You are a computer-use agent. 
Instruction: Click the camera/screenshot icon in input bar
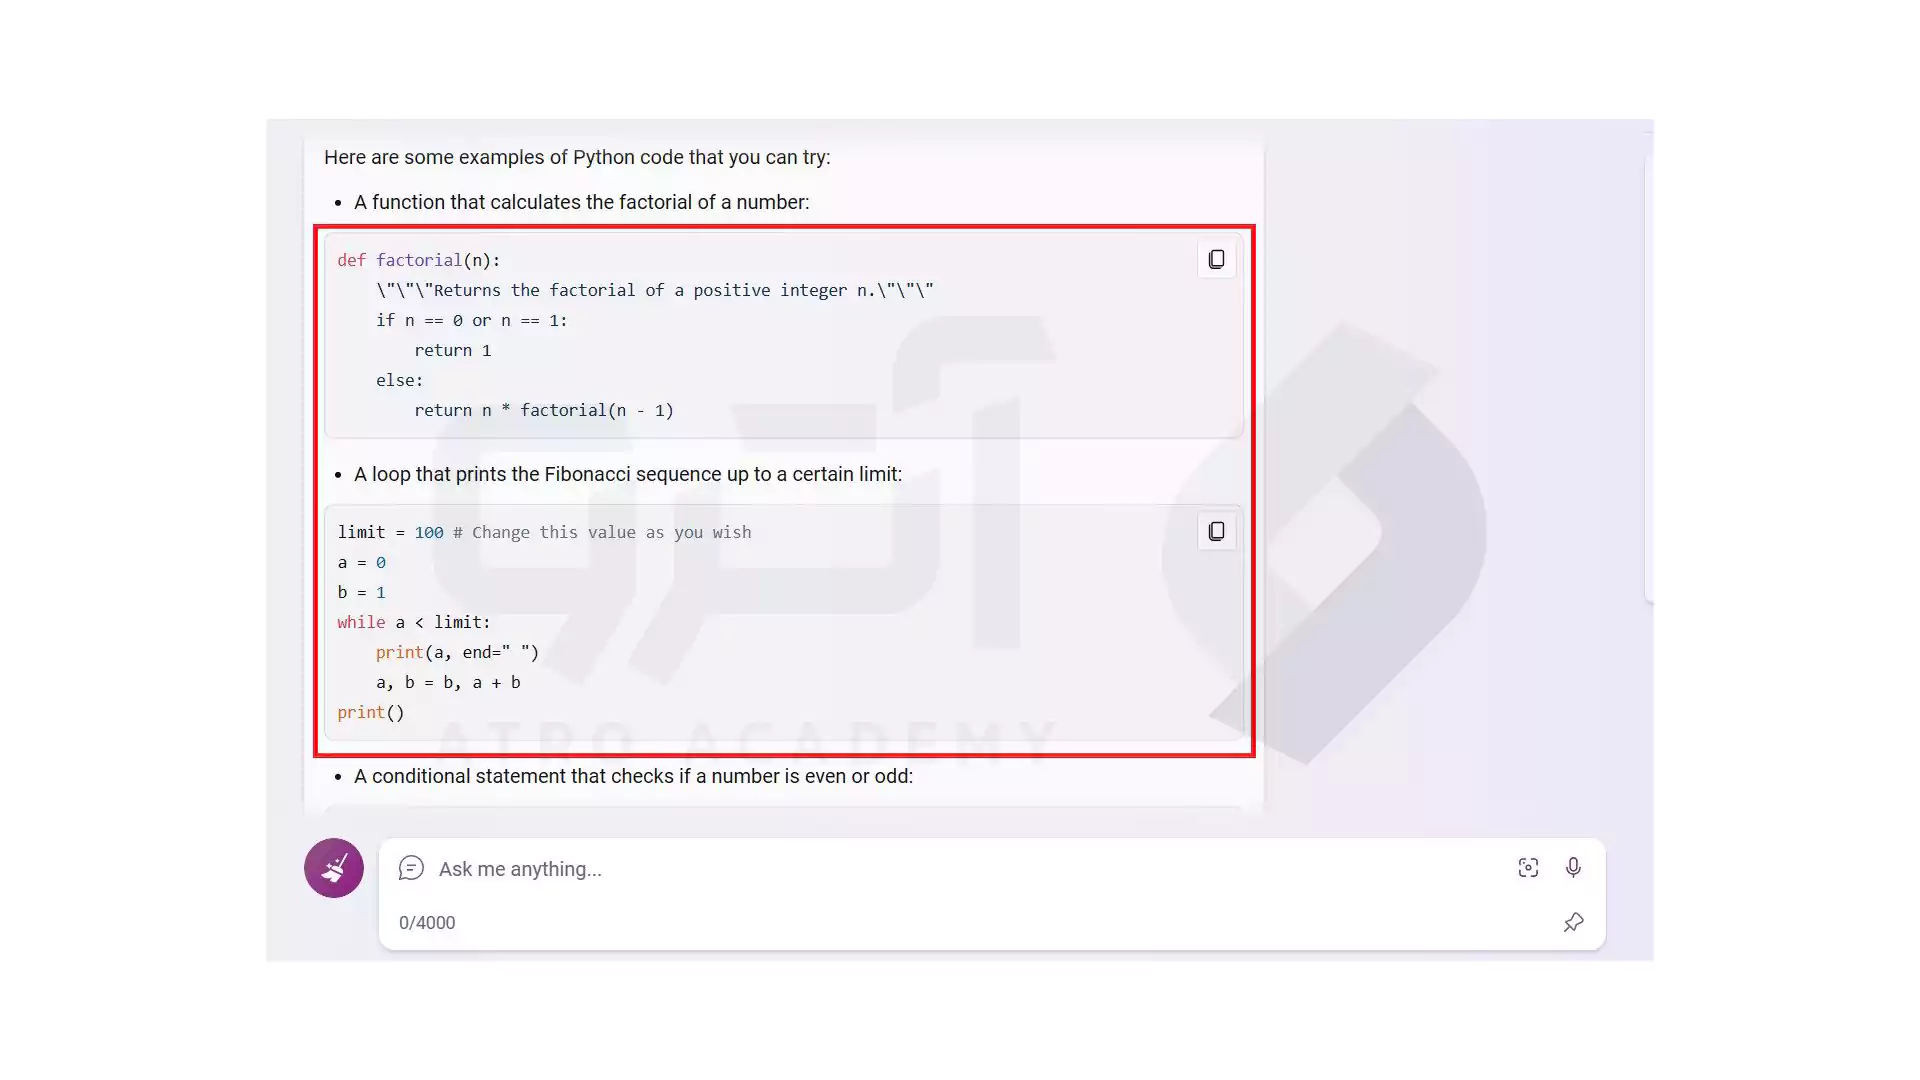click(x=1527, y=868)
